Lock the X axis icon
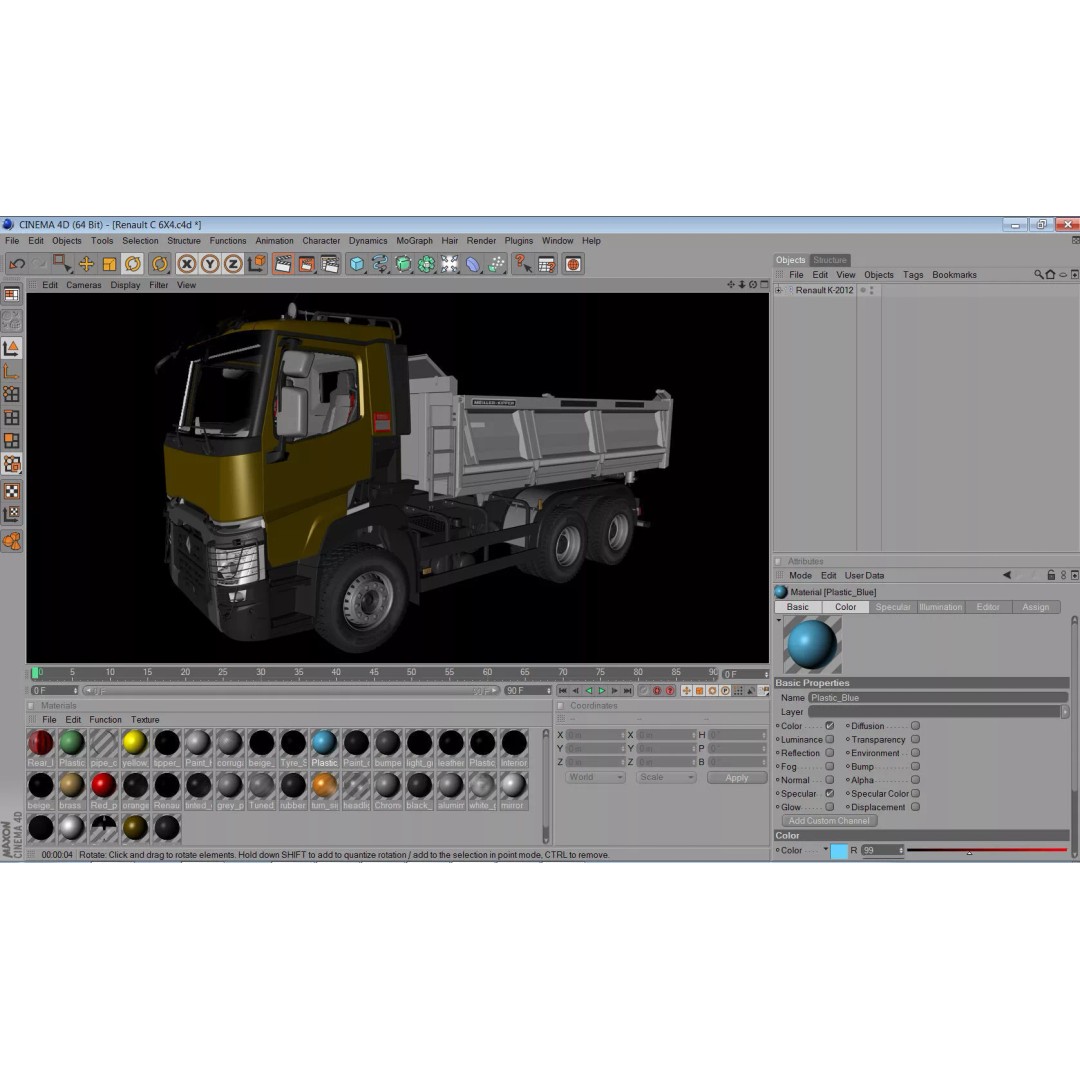1080x1080 pixels. click(186, 264)
